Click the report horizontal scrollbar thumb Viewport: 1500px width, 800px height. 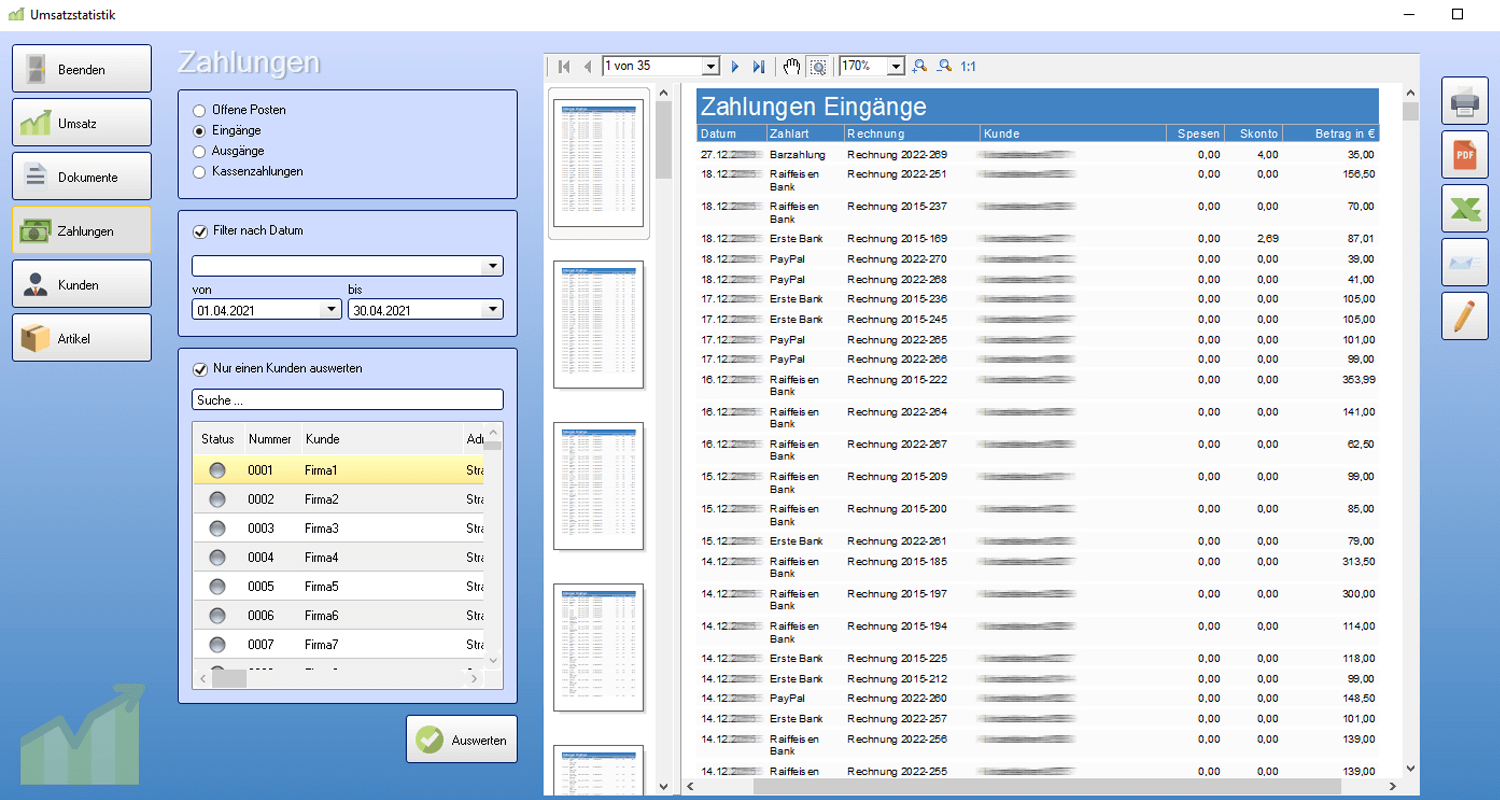pyautogui.click(x=1045, y=786)
